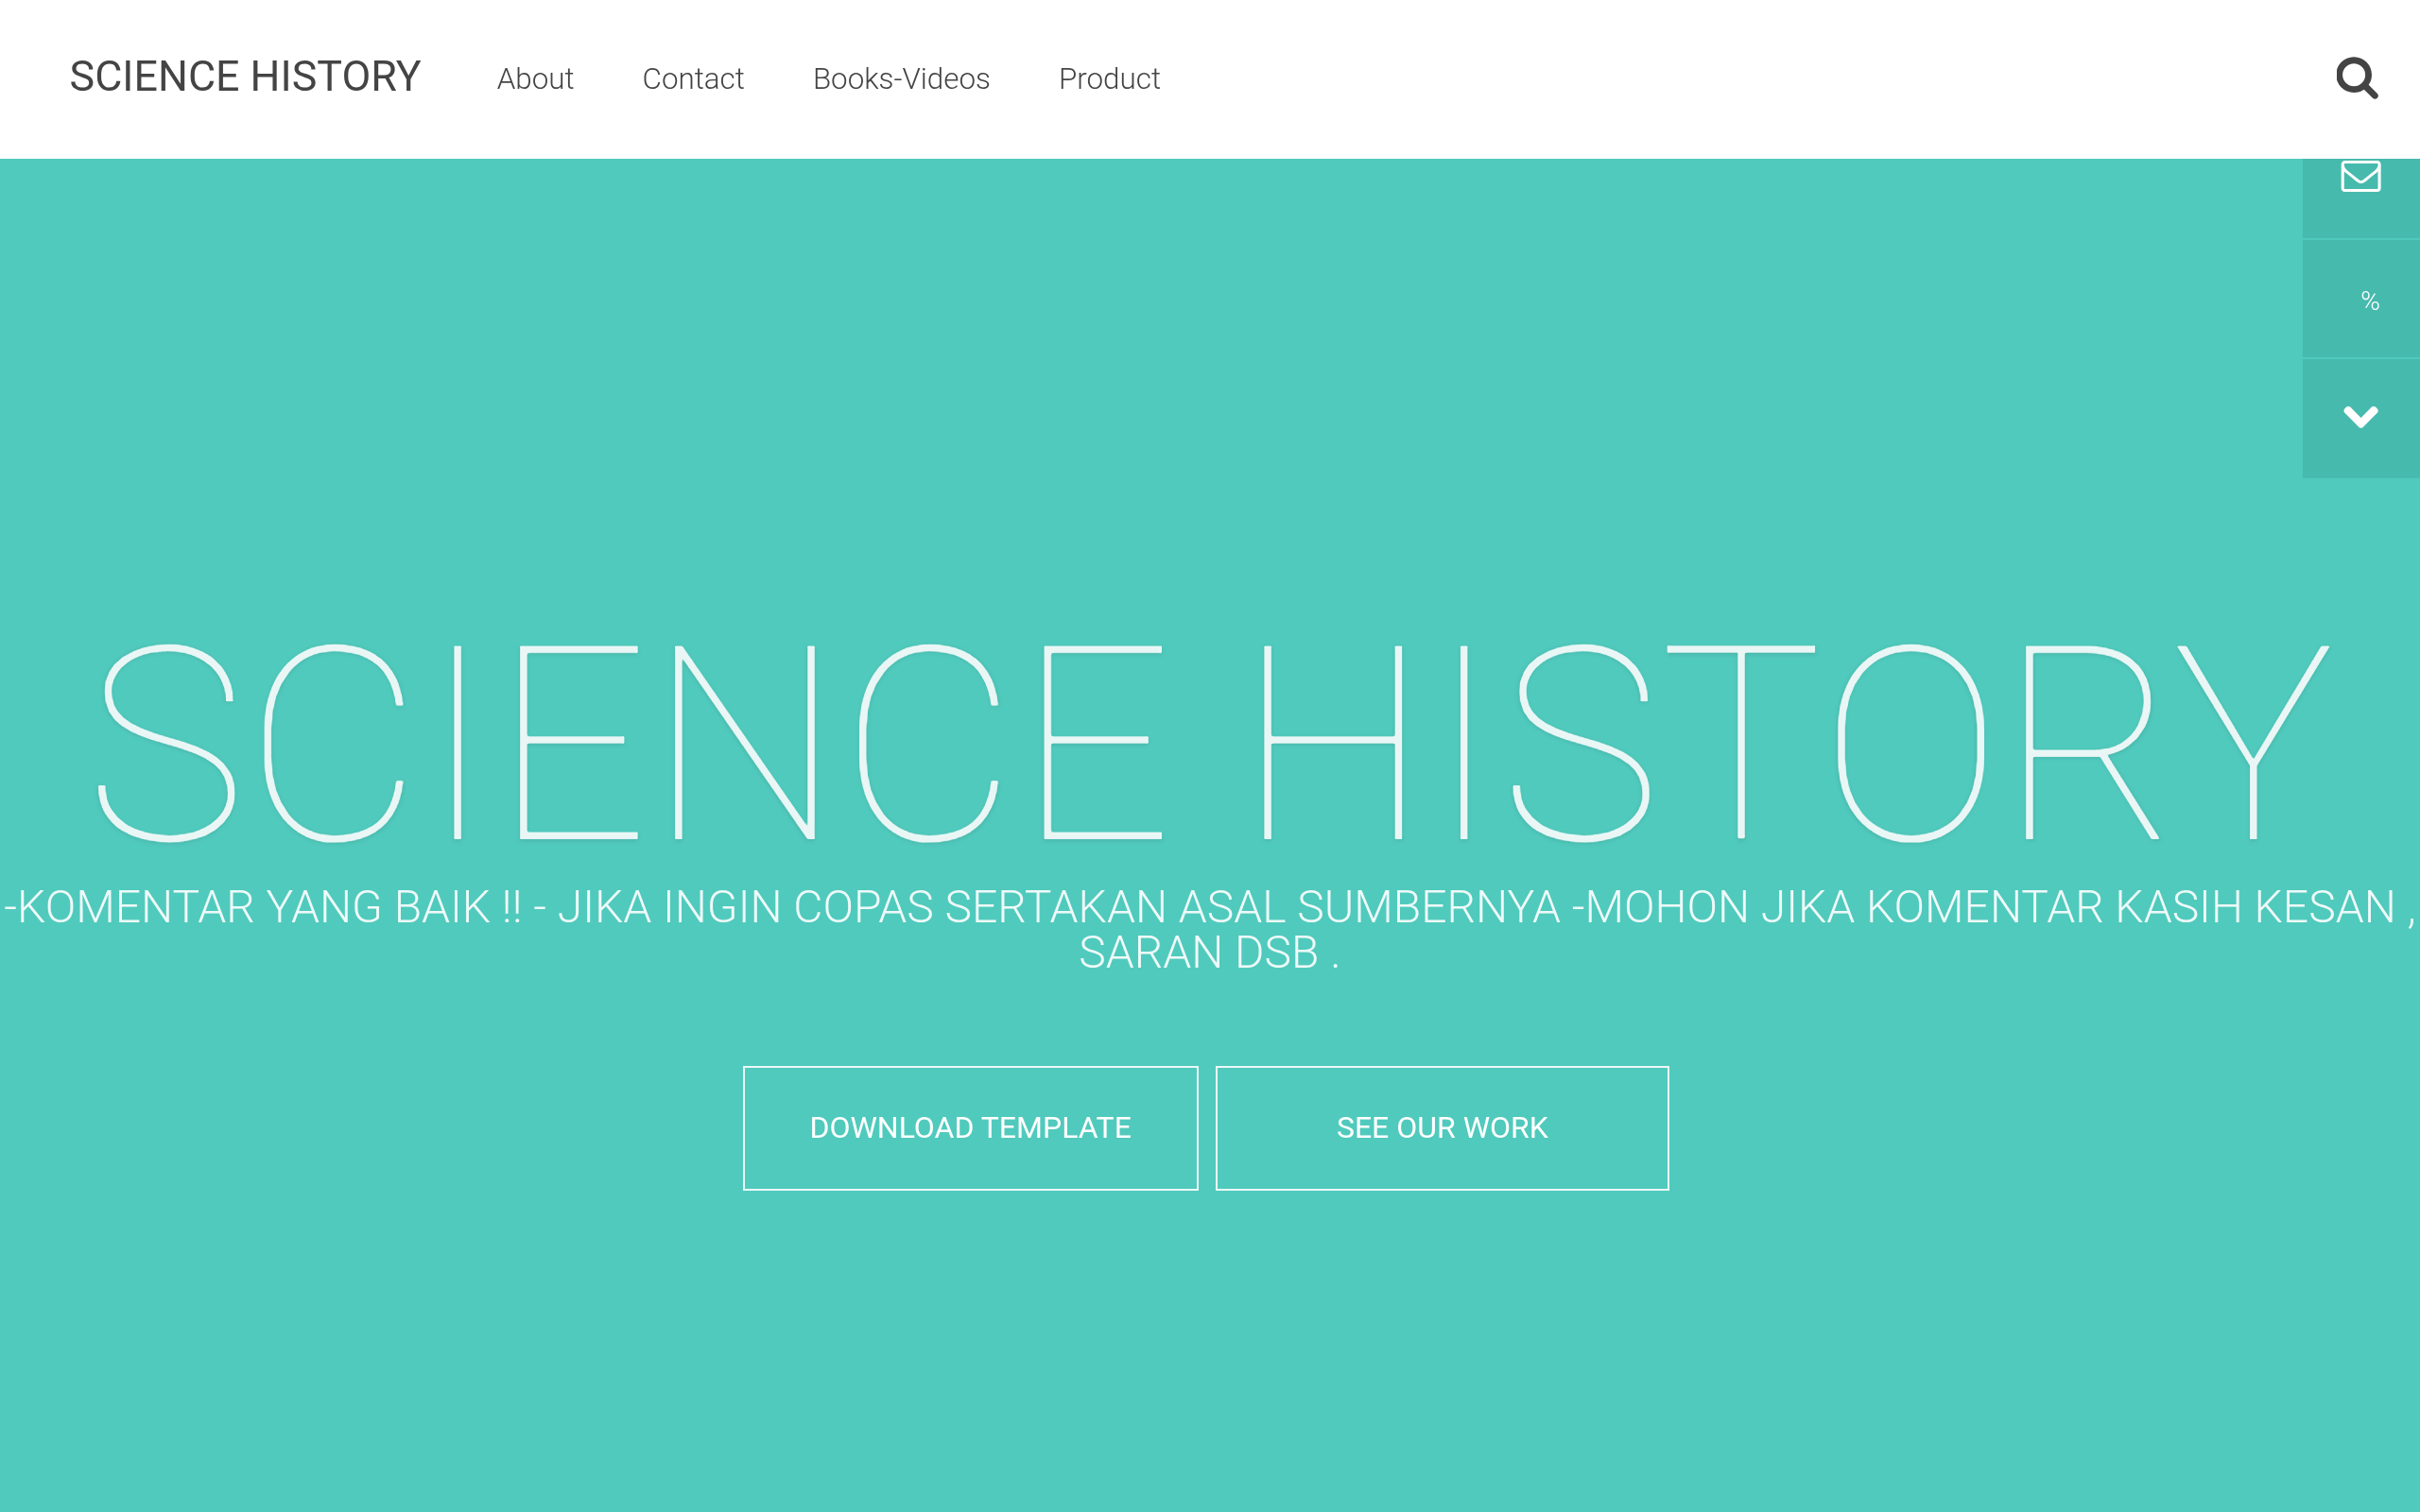Open the Product menu item
This screenshot has width=2420, height=1512.
tap(1109, 78)
